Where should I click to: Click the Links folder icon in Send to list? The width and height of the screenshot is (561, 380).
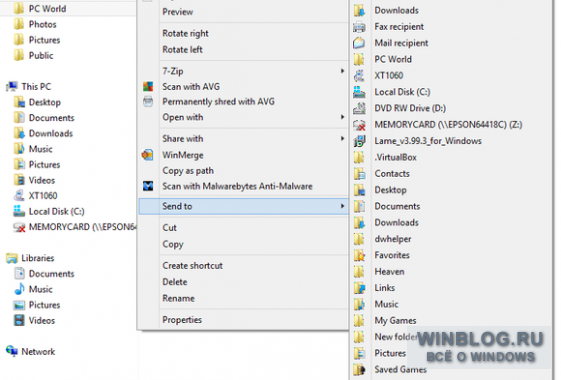point(359,288)
